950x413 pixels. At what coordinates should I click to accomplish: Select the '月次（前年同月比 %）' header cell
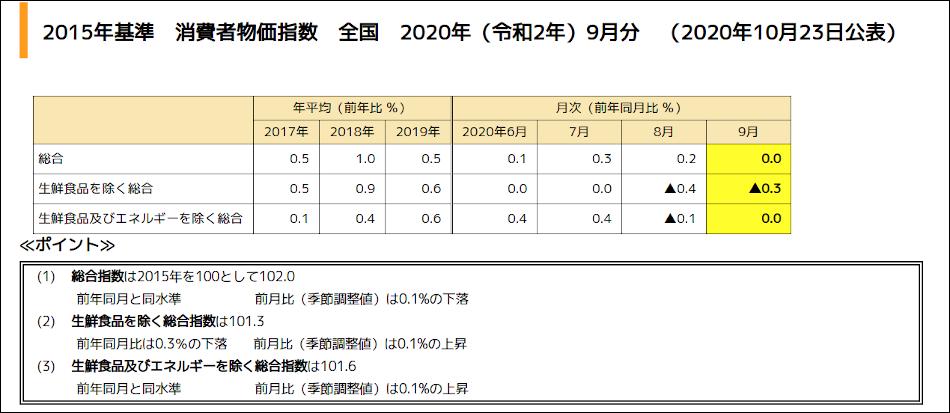click(x=622, y=108)
